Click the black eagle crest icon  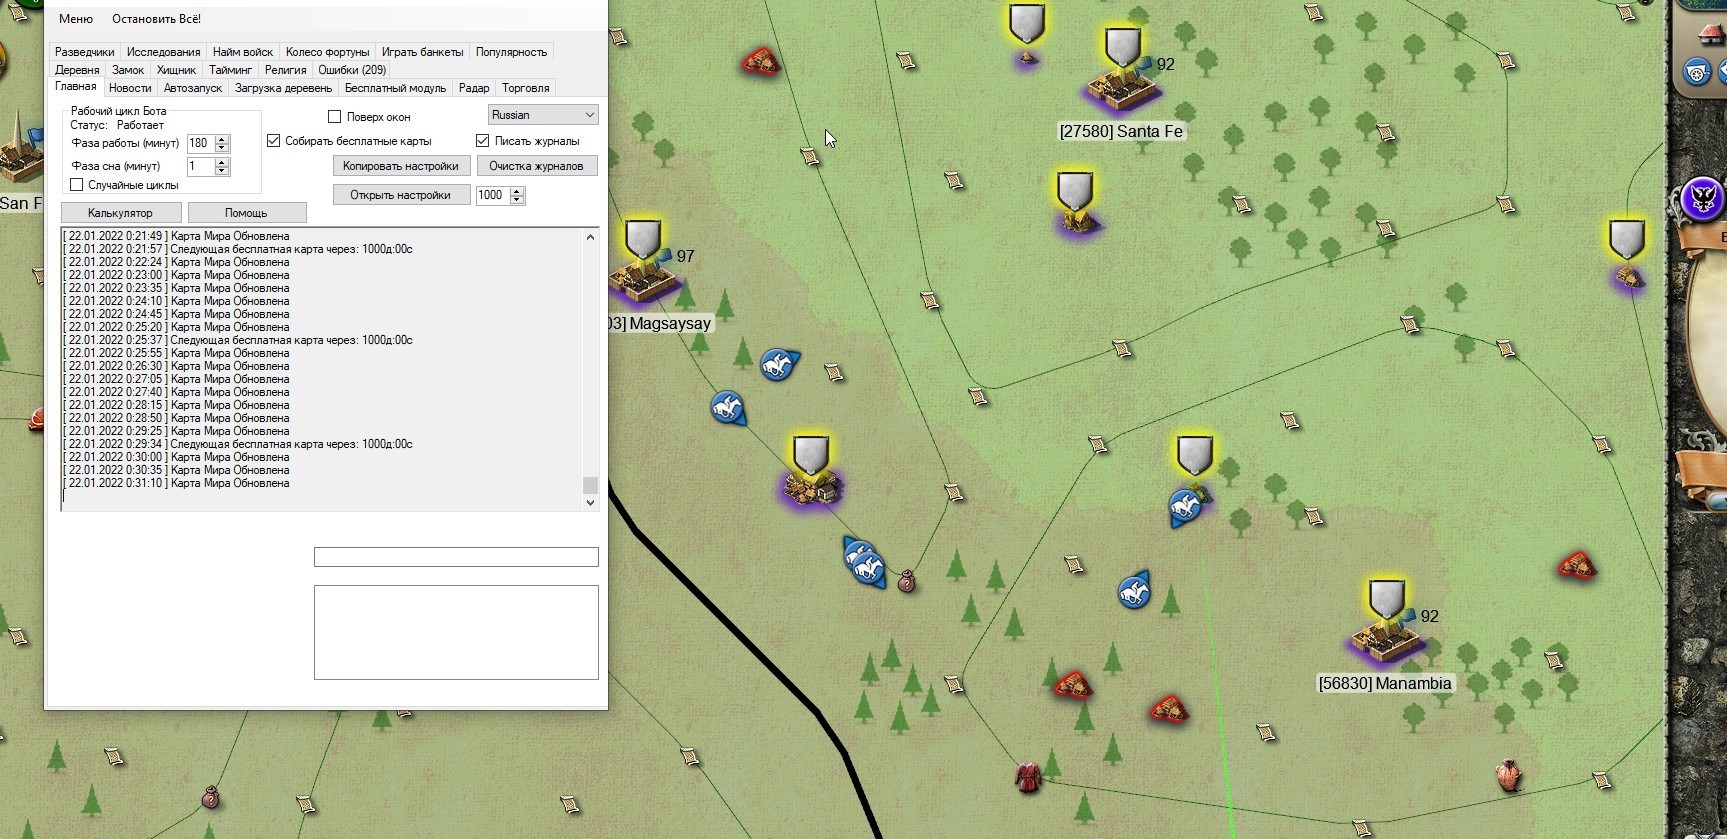pyautogui.click(x=1701, y=198)
